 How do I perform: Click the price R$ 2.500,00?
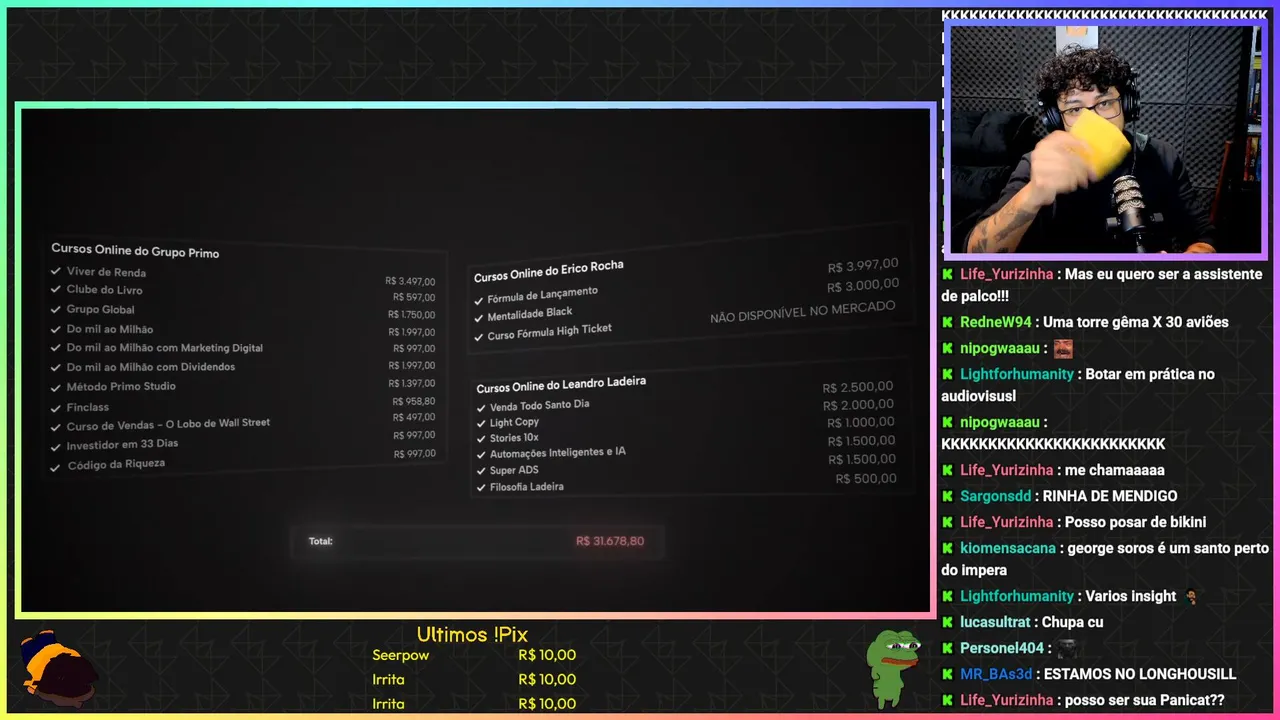(858, 387)
